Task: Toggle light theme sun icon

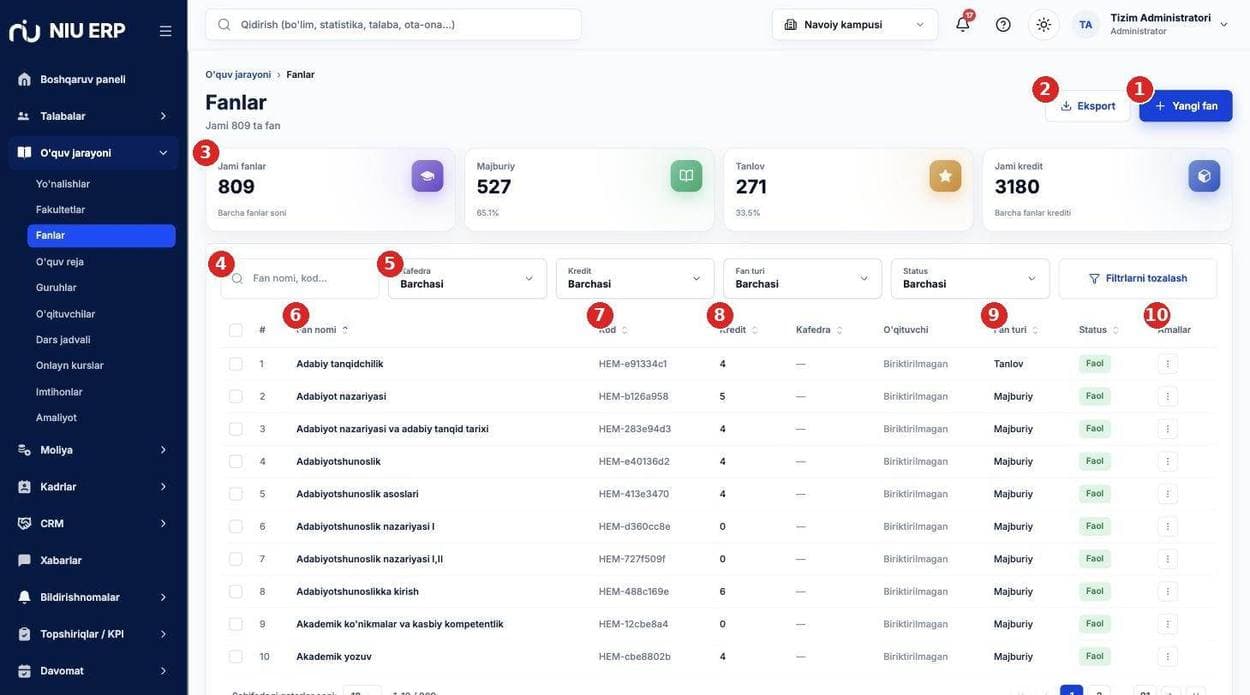Action: pos(1044,24)
